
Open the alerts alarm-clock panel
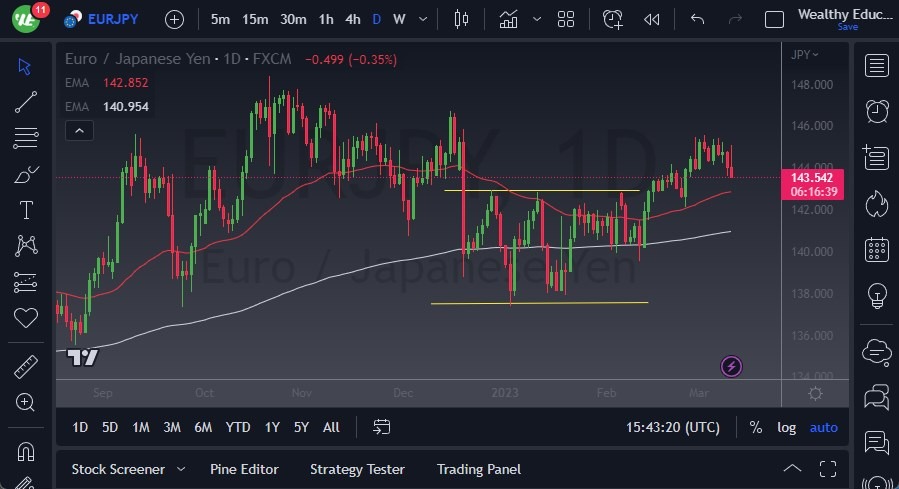877,110
